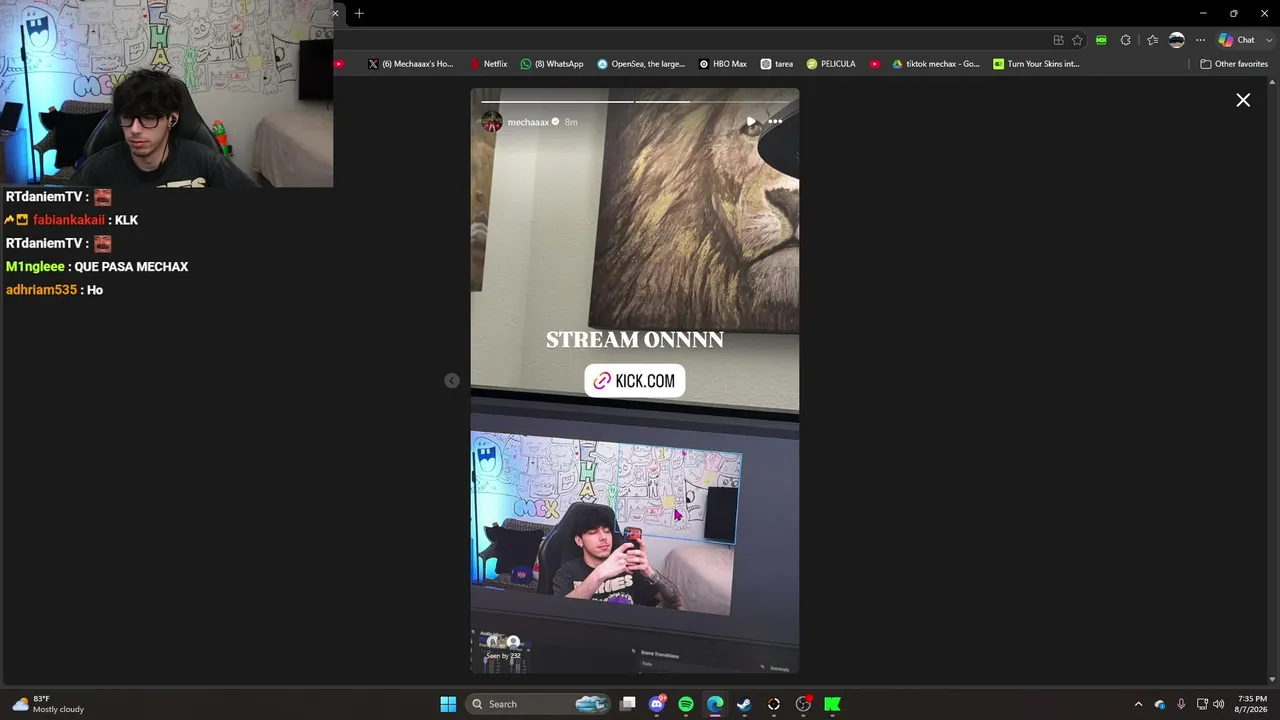Open the Windows Start menu
This screenshot has width=1280, height=720.
click(x=448, y=704)
